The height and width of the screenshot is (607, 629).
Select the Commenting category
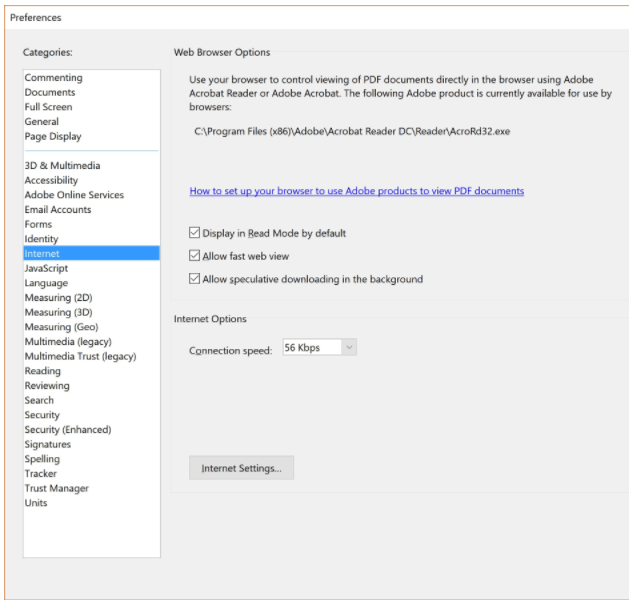[53, 77]
